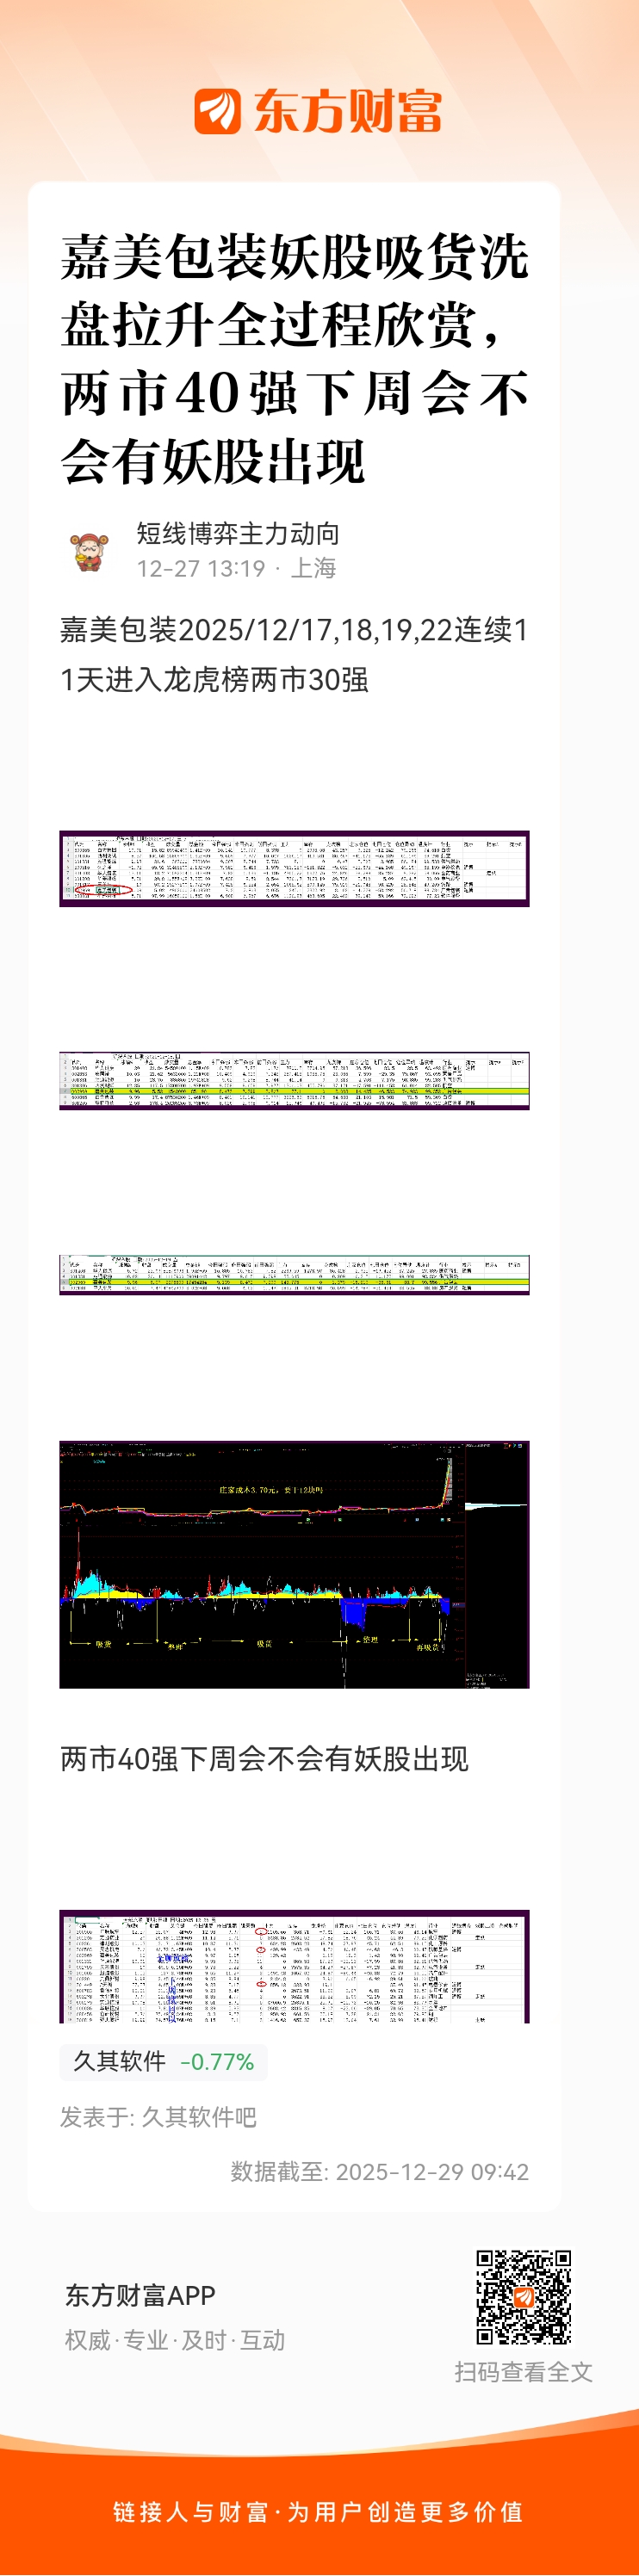The image size is (639, 2576).
Task: Open the black stock chart image
Action: (294, 1564)
